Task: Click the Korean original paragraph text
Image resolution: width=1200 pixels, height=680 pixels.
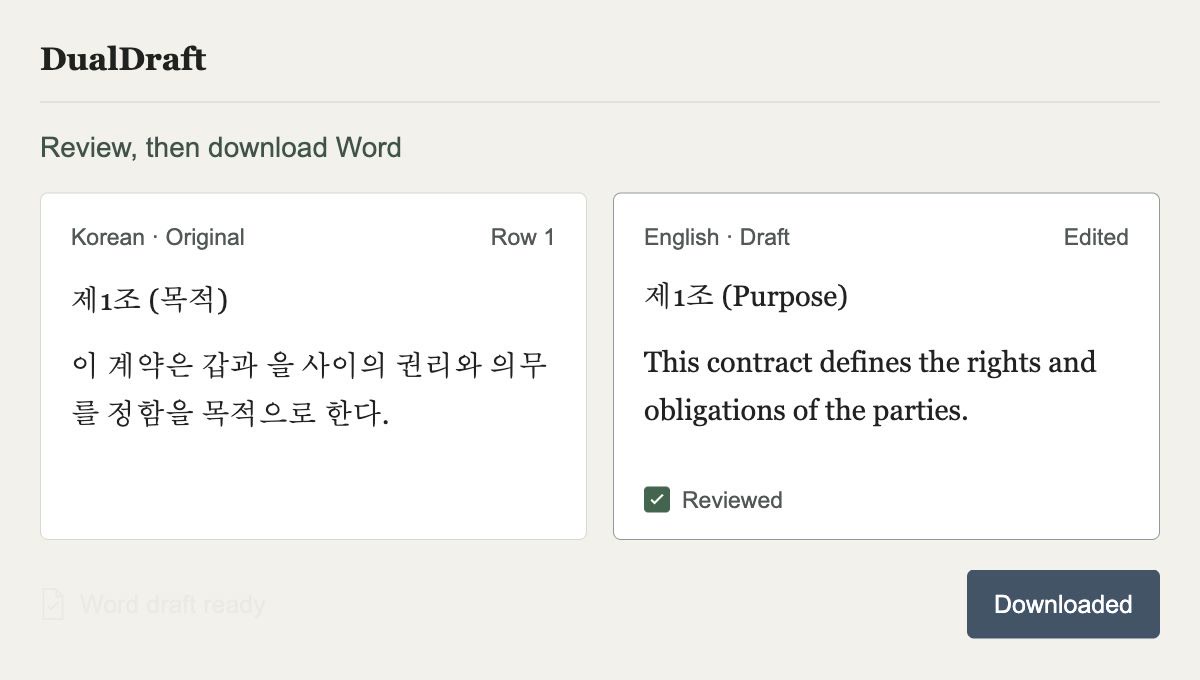Action: point(310,389)
